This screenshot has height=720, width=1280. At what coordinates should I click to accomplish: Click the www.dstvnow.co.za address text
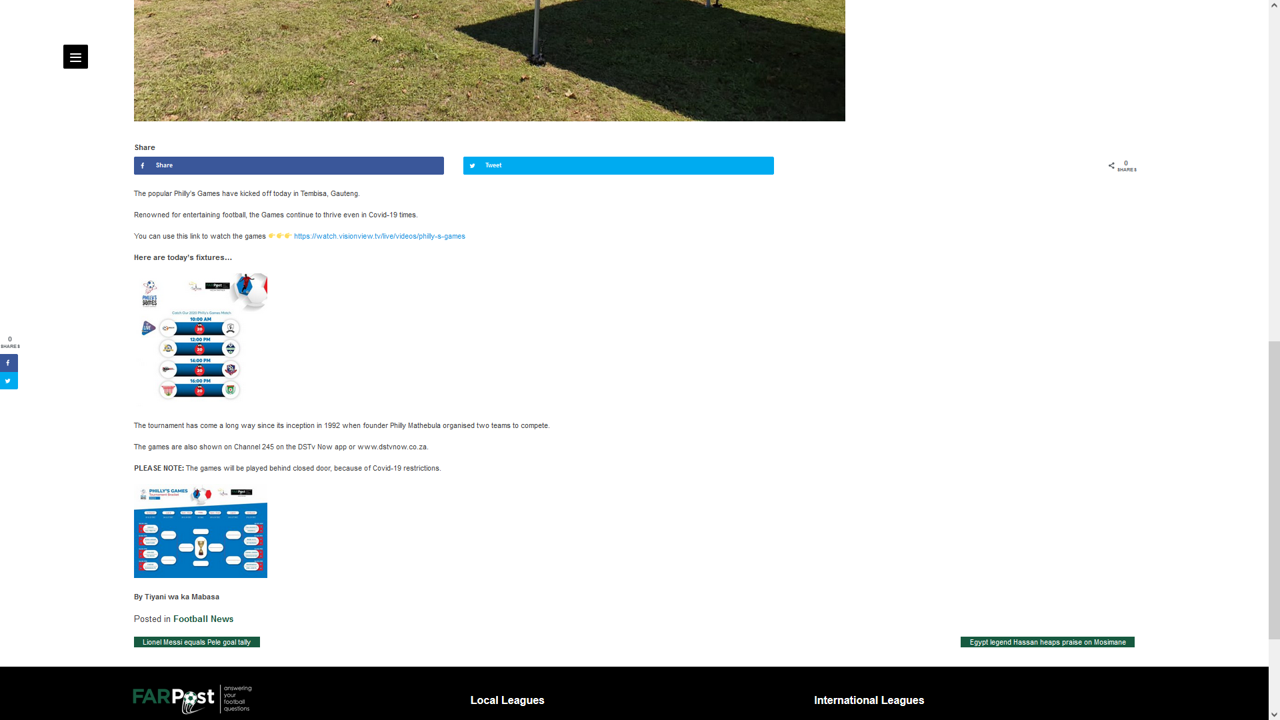pyautogui.click(x=392, y=447)
